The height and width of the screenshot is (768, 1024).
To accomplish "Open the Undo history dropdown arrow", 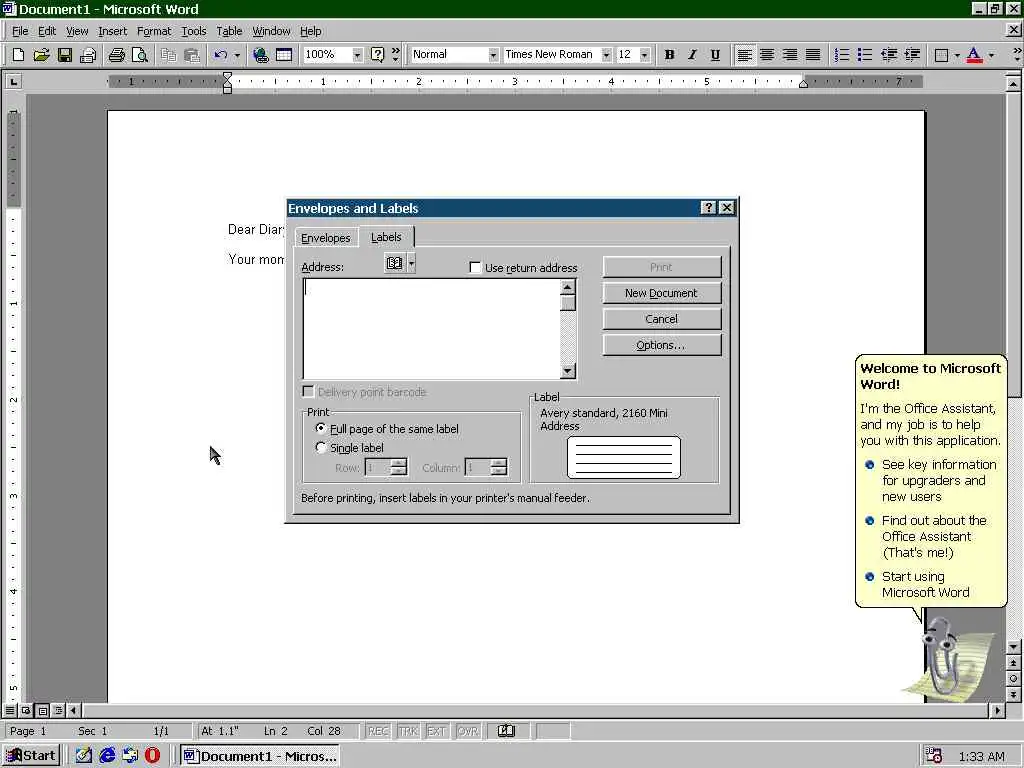I will pos(236,55).
